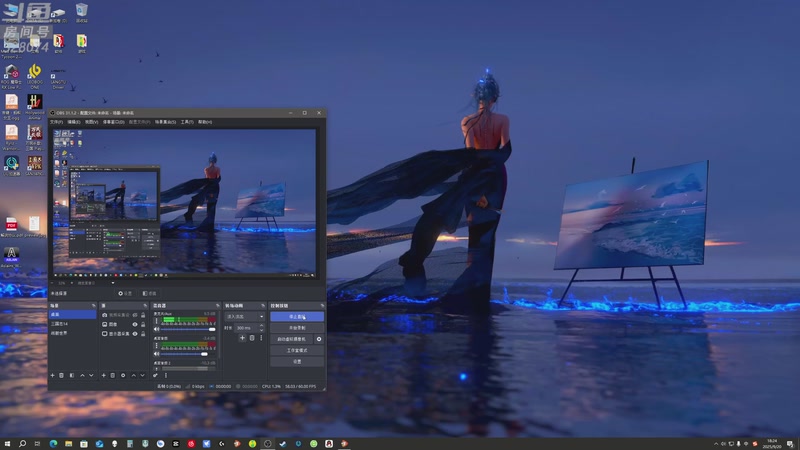This screenshot has width=800, height=450.
Task: Open the 编辑(E) menu in OBS
Action: point(74,122)
